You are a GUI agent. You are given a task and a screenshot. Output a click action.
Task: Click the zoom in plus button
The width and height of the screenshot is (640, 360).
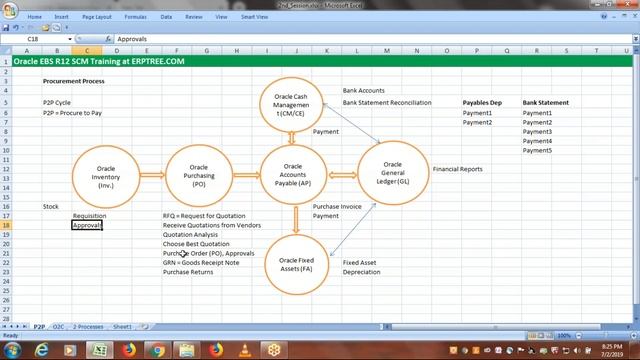point(634,336)
